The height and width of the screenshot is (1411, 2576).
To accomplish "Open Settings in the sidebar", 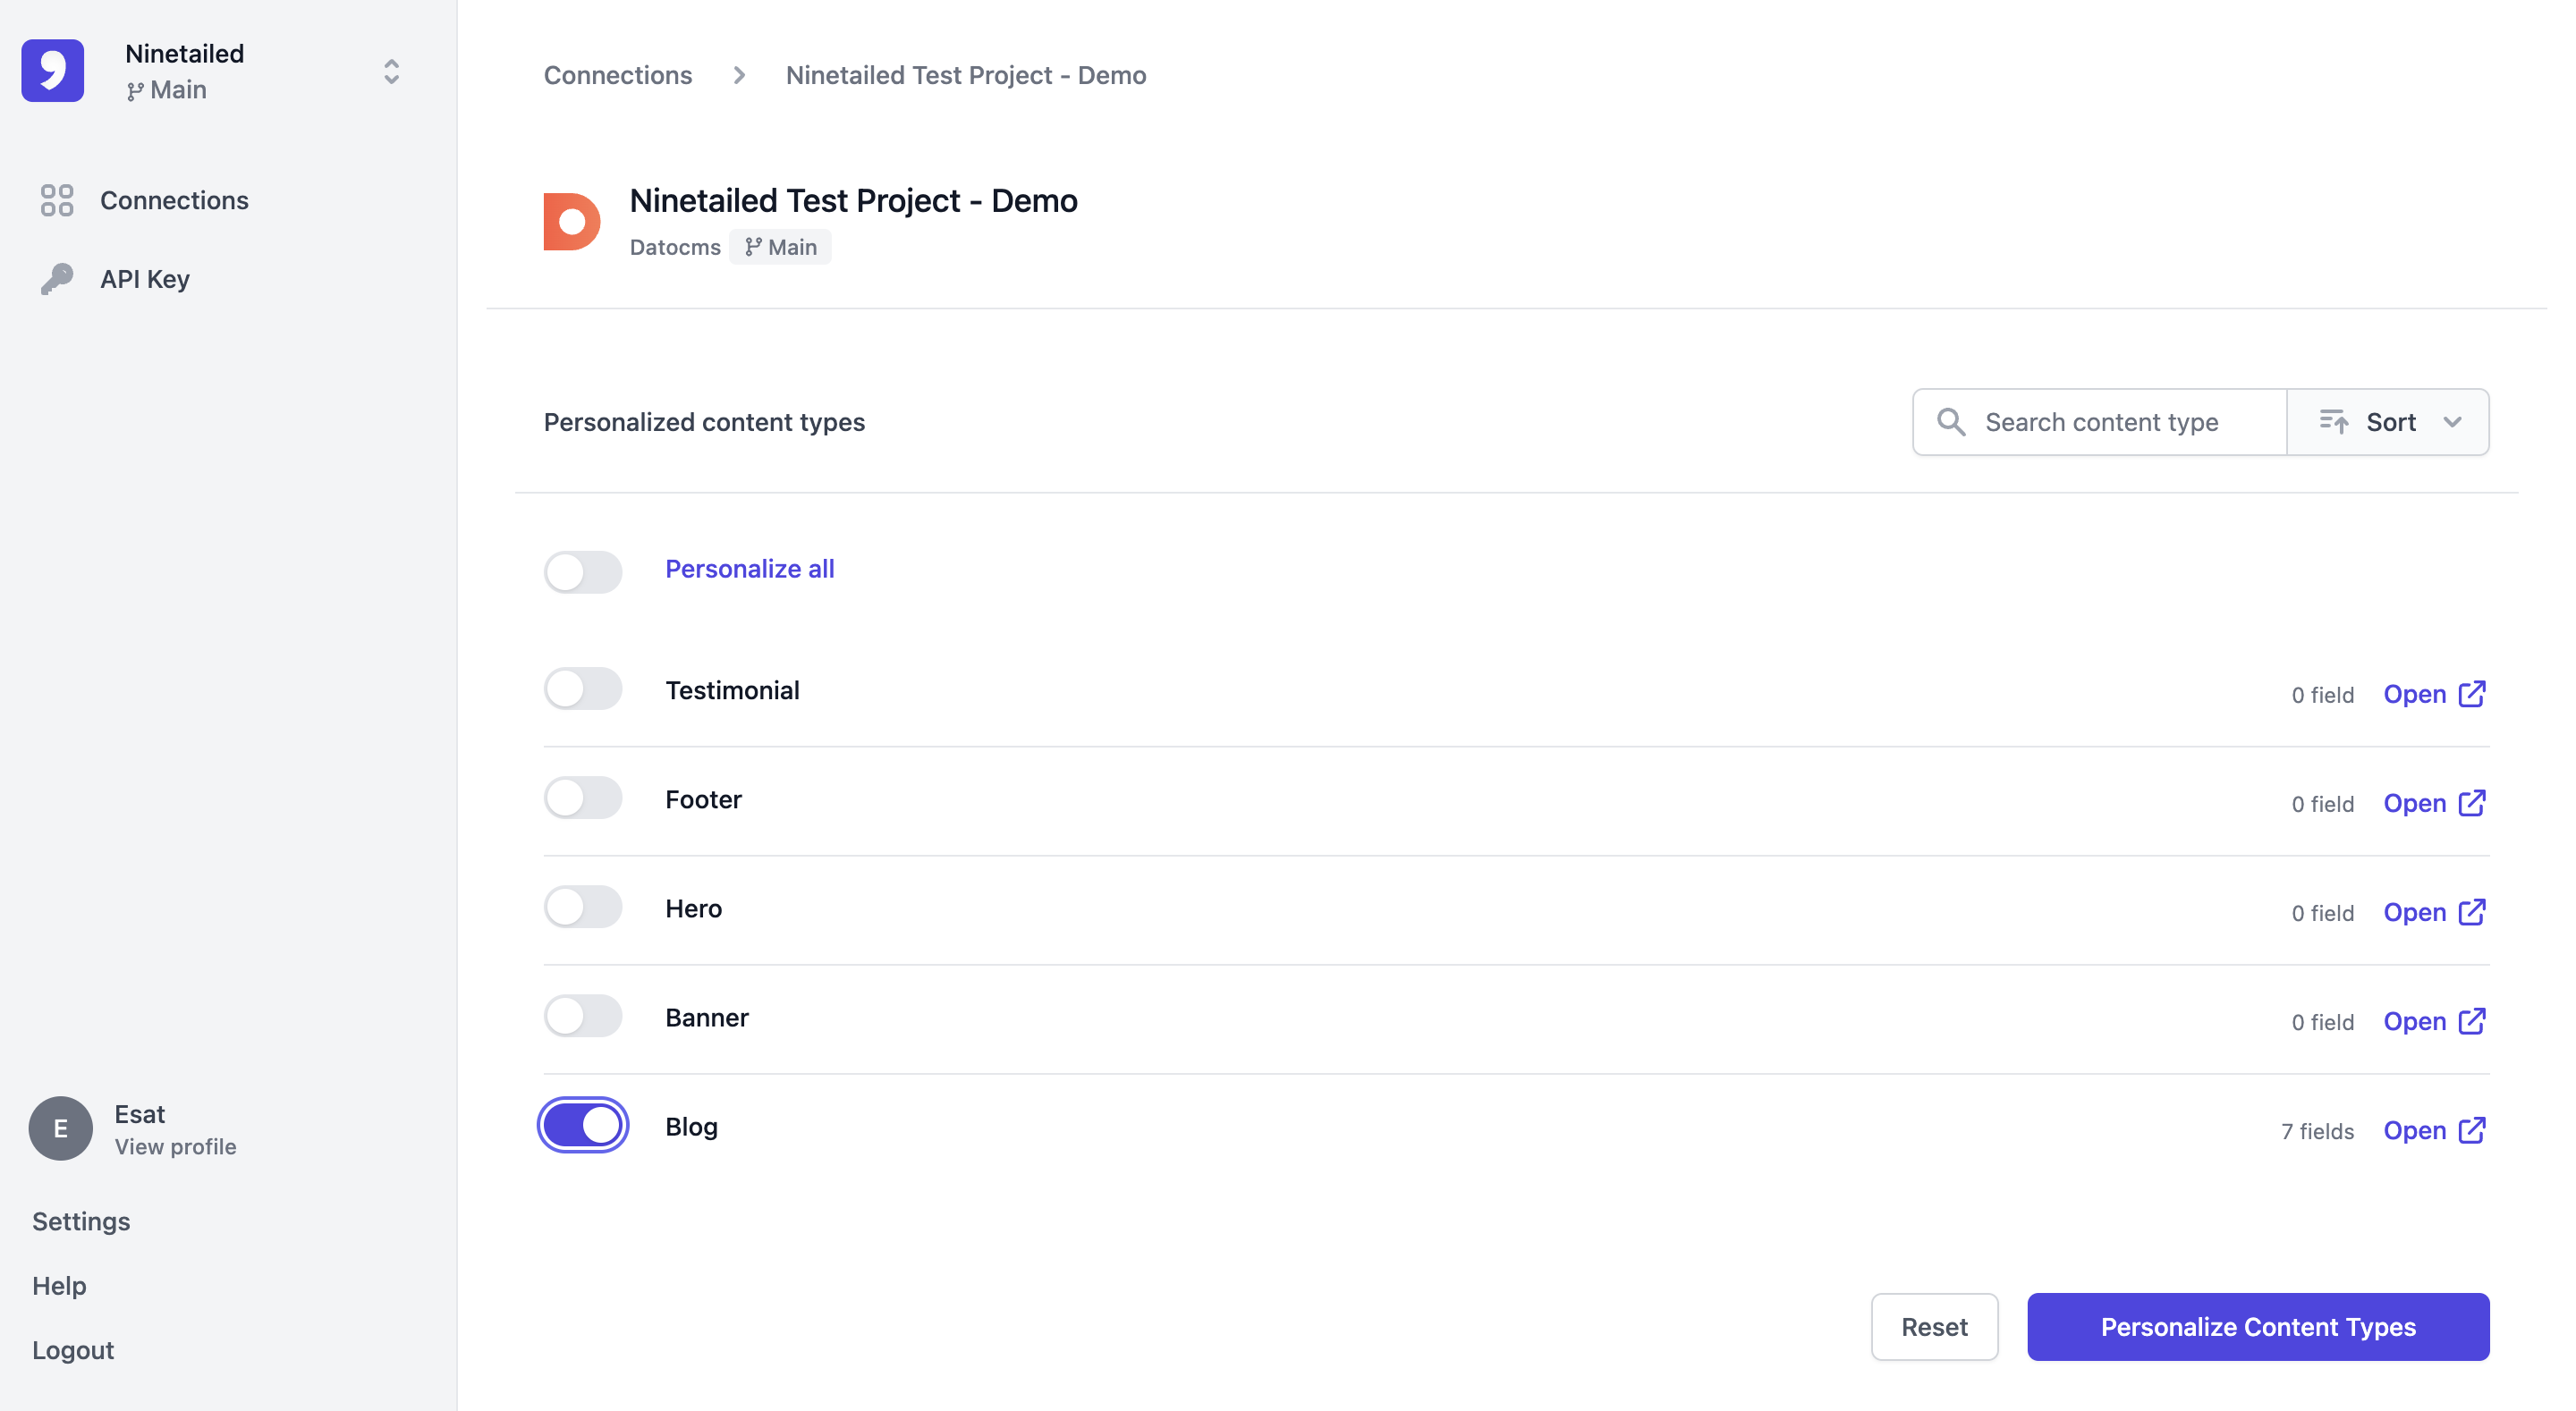I will click(x=81, y=1221).
